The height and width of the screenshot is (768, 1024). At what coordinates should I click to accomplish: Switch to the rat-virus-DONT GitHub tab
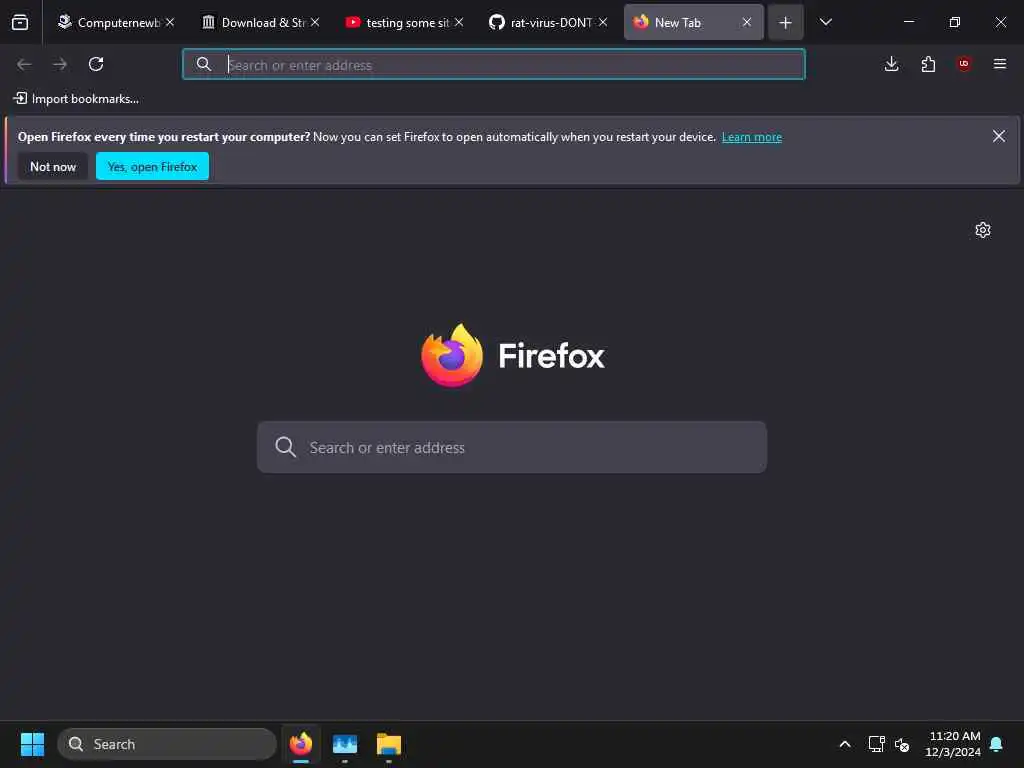click(550, 22)
